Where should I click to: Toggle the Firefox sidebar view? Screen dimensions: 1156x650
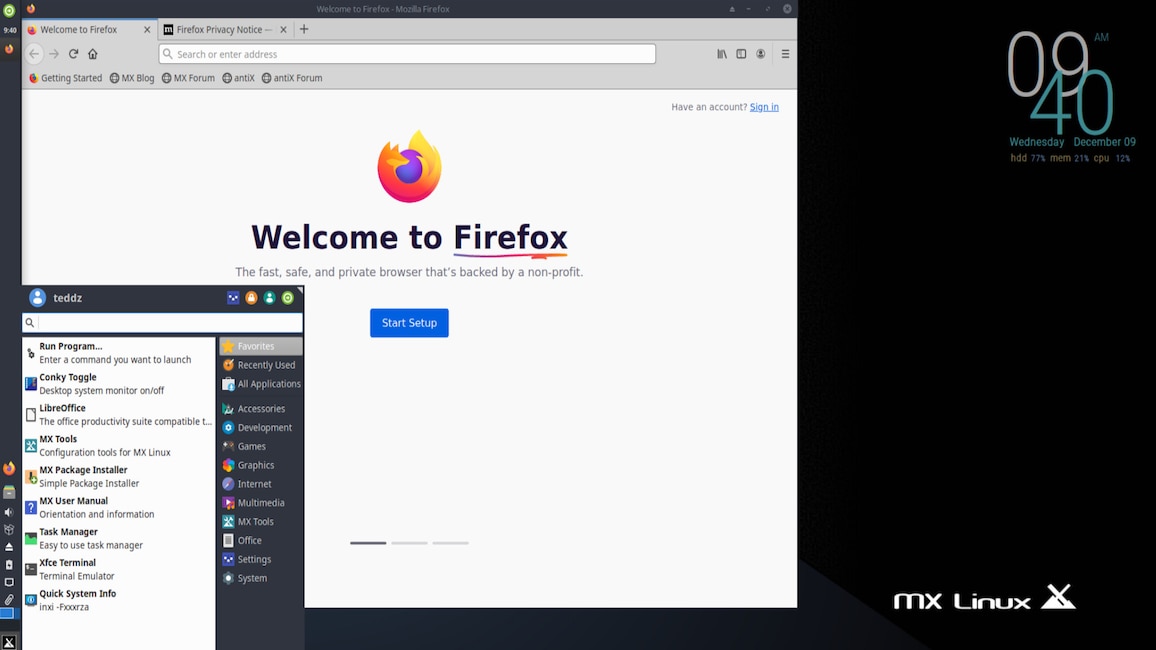tap(740, 53)
